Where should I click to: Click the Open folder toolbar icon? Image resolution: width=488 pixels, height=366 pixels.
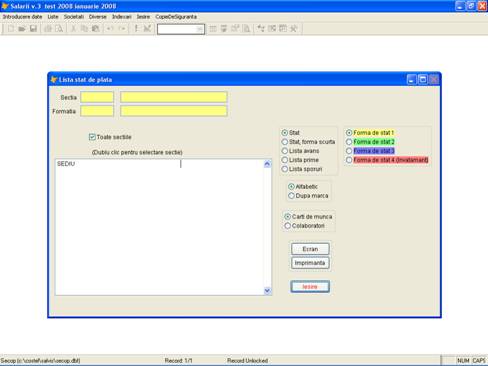tap(22, 29)
